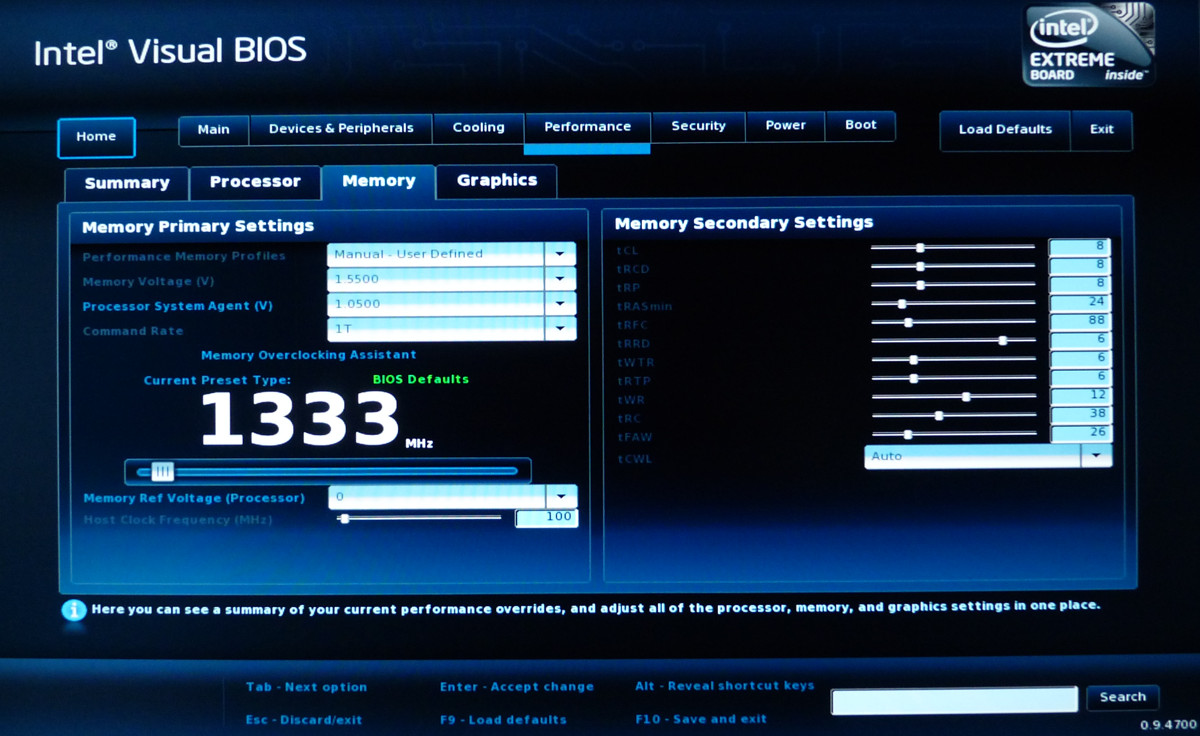
Task: Click the tWTR slider
Action: click(952, 359)
